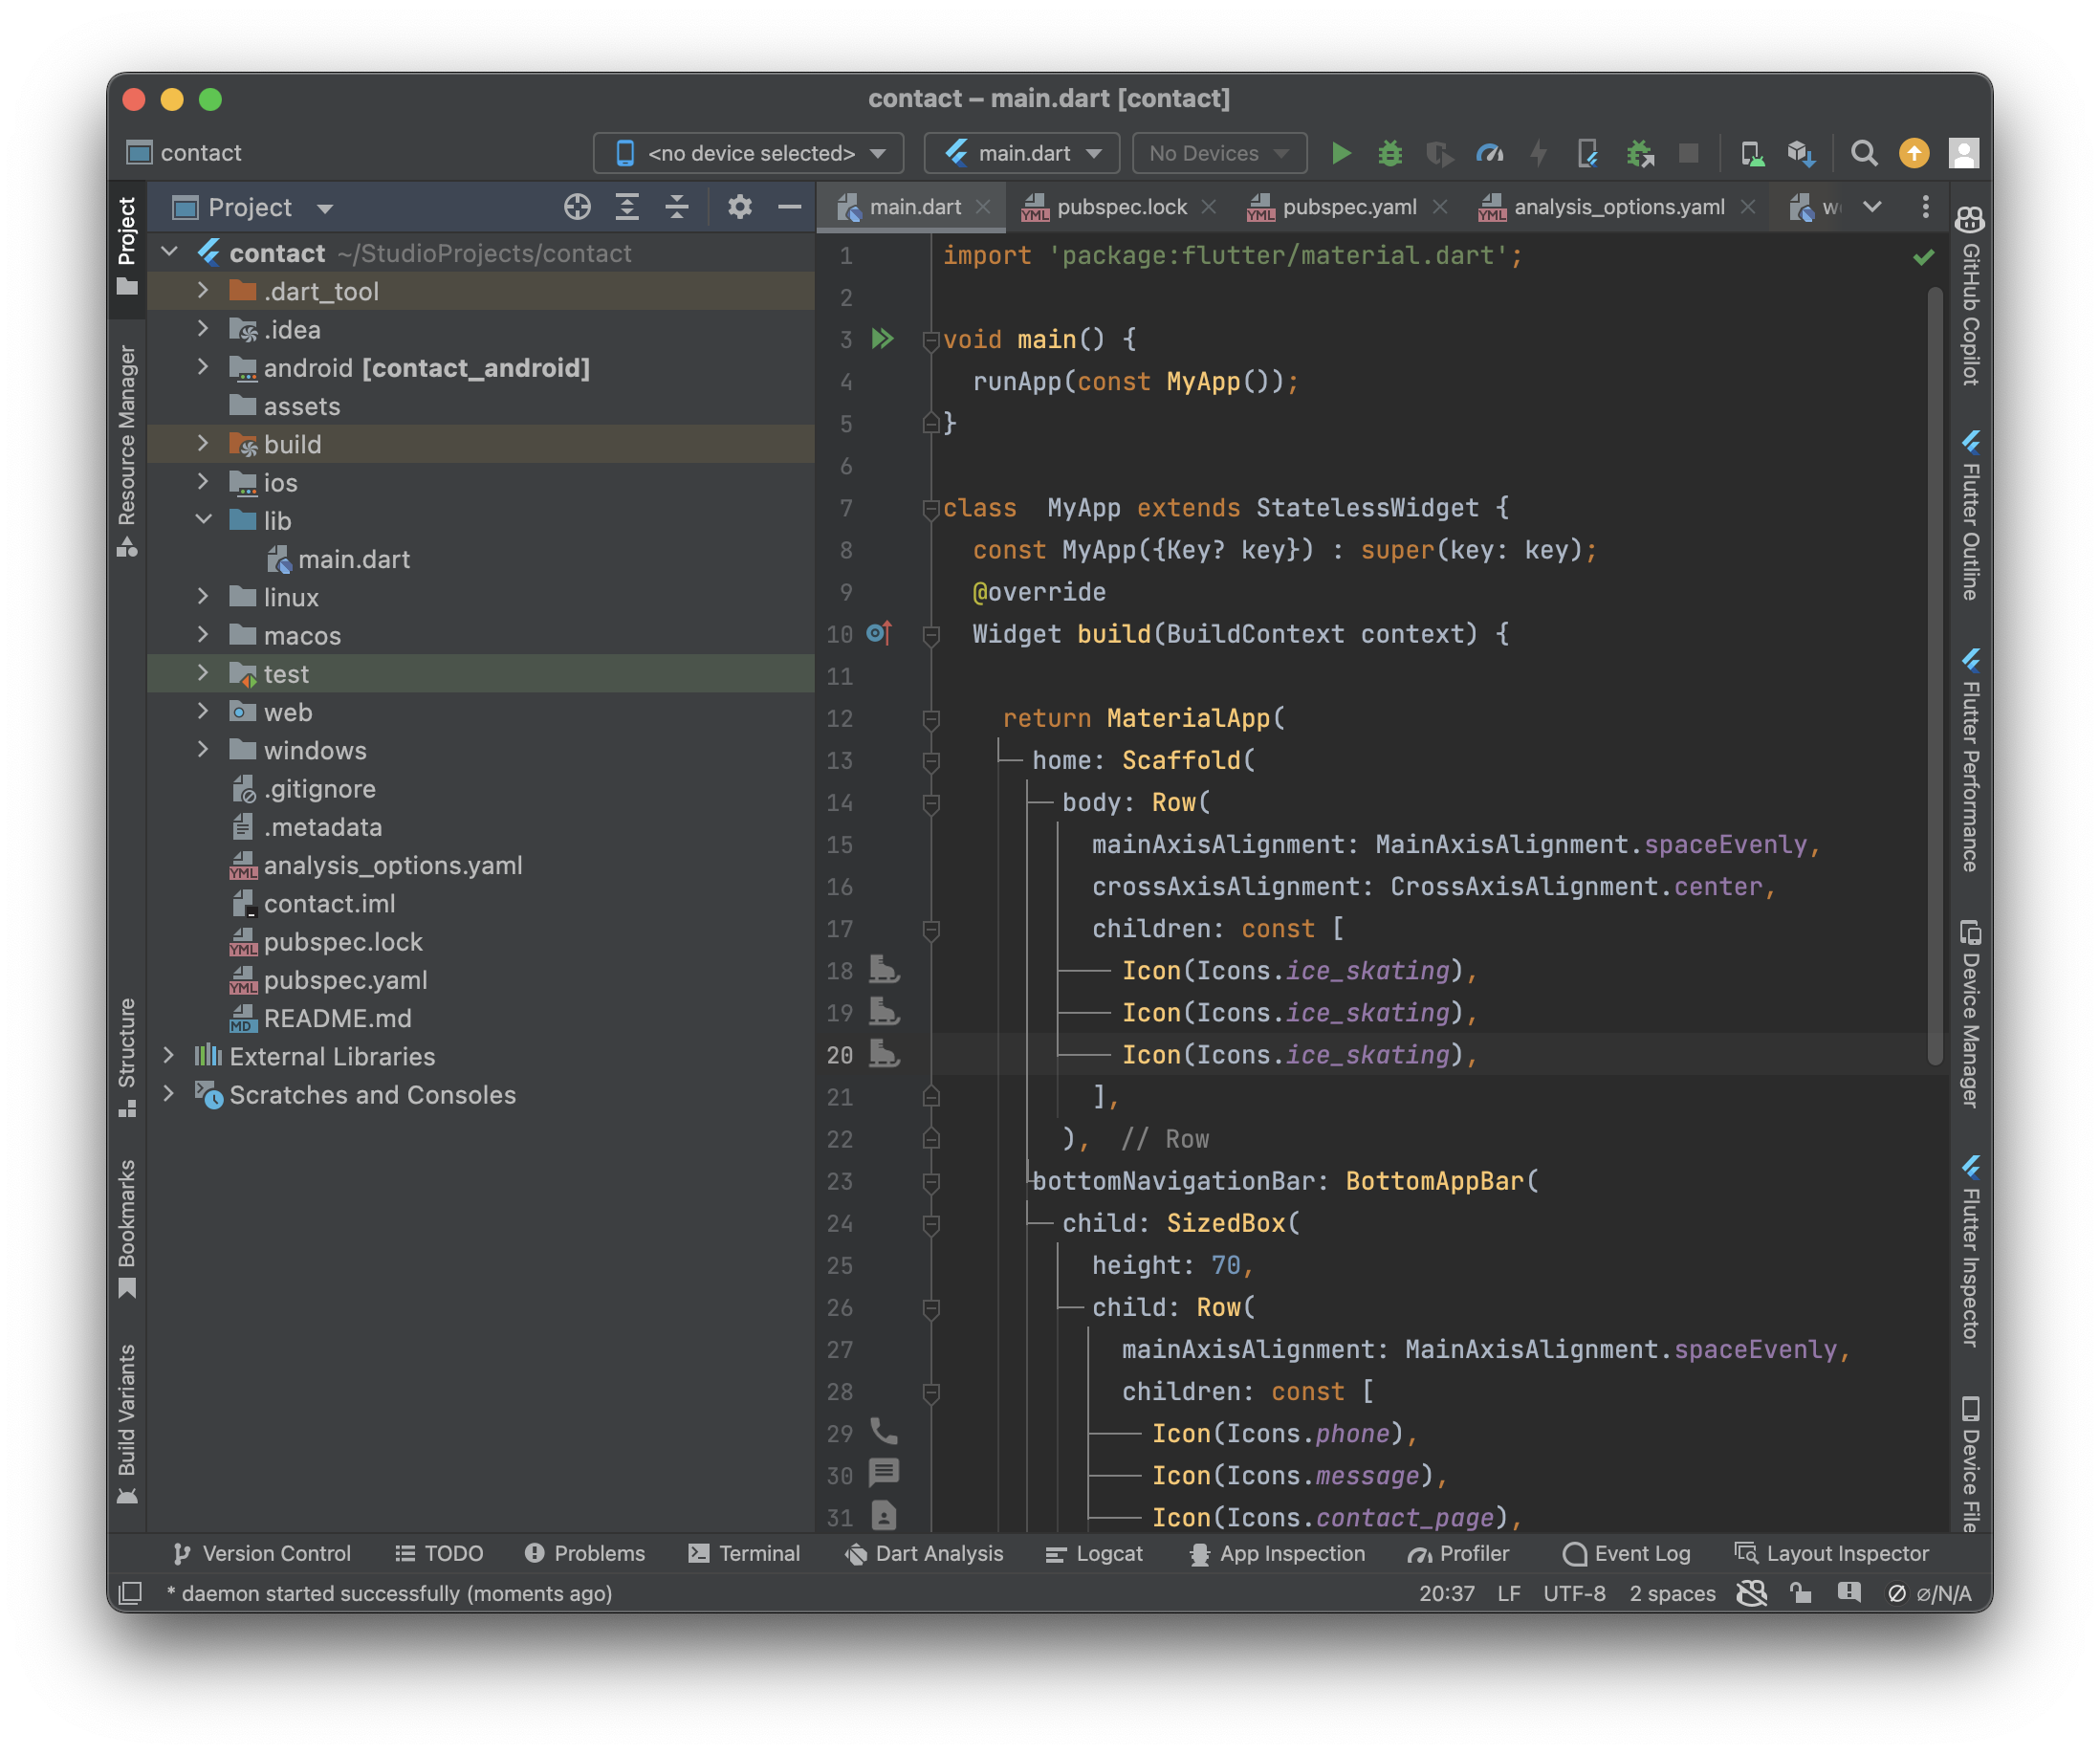
Task: Click the UTF-8 encoding status entry
Action: [1574, 1593]
